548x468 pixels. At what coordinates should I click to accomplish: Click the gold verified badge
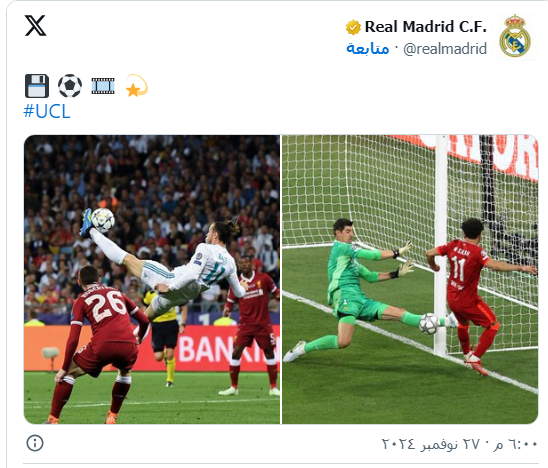tap(353, 27)
